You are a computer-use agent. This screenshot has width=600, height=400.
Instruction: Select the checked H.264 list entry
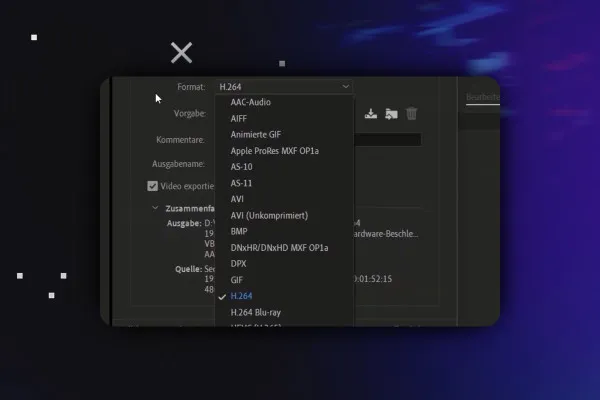coord(241,296)
